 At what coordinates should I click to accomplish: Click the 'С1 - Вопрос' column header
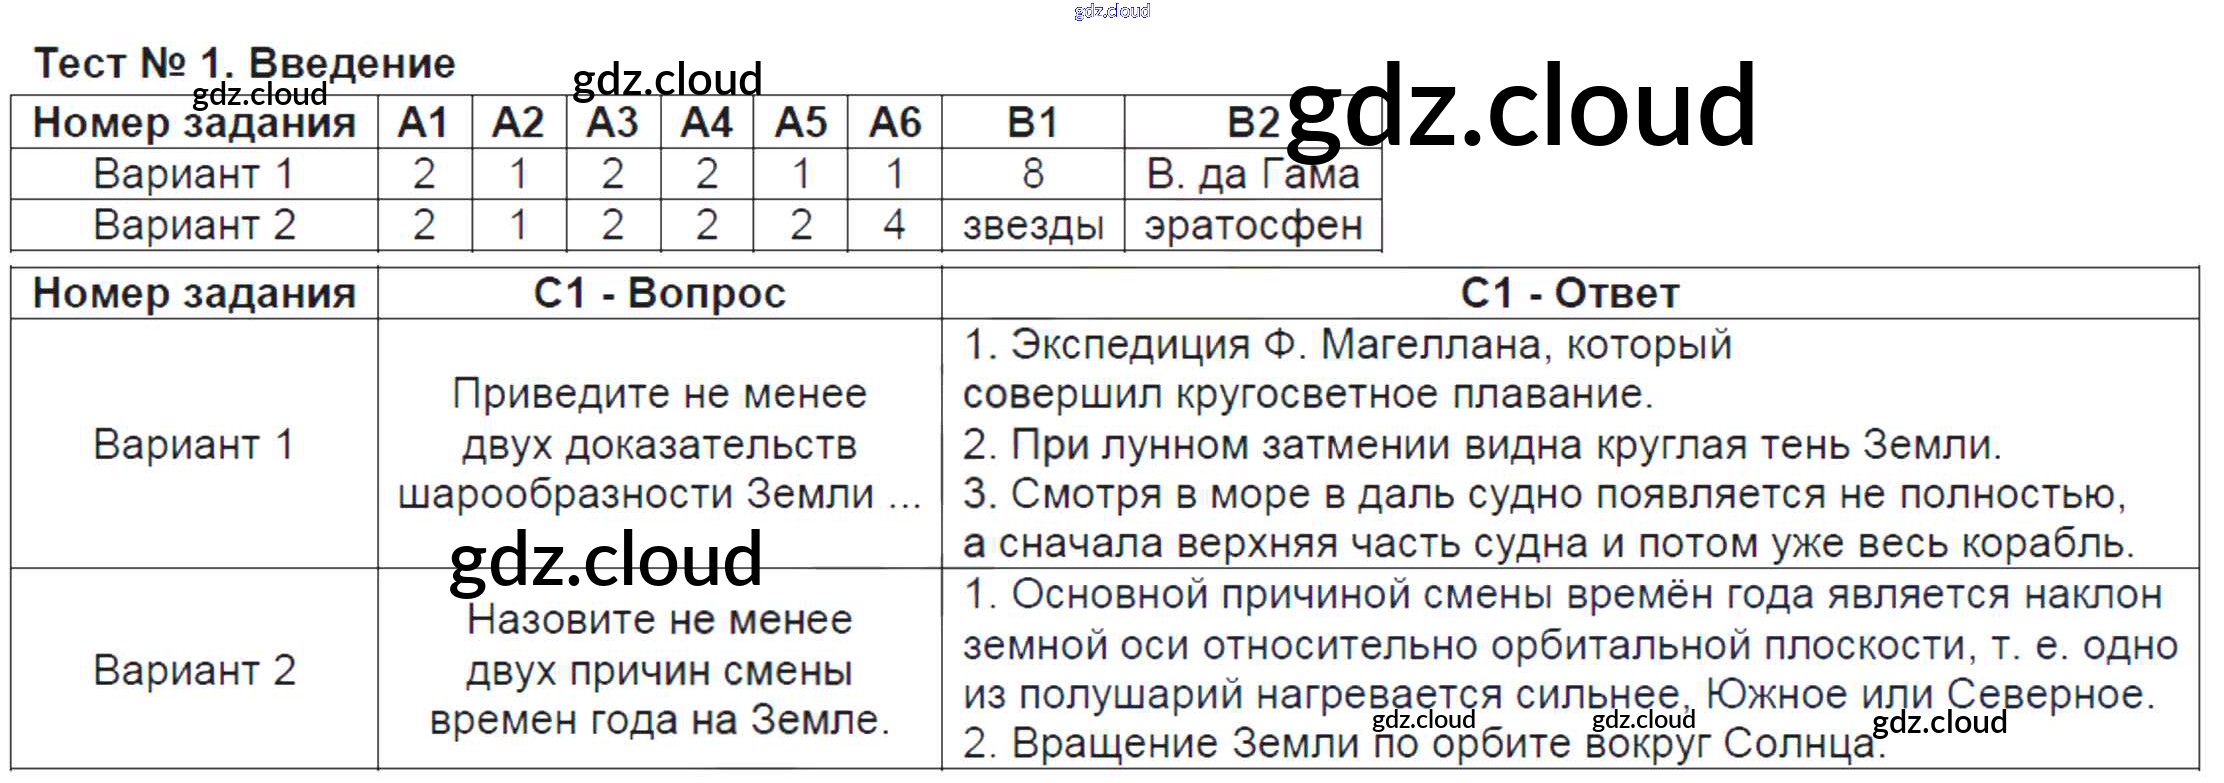(659, 294)
